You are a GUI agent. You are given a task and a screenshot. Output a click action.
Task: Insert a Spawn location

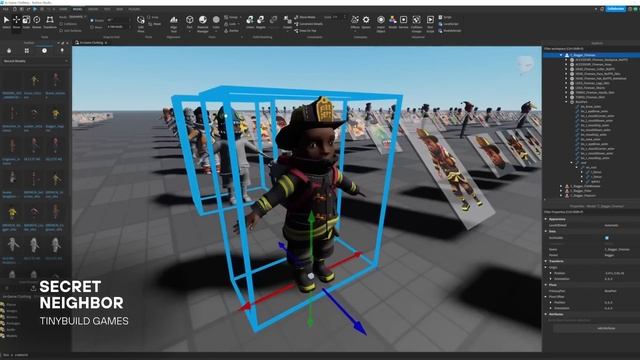(x=366, y=22)
